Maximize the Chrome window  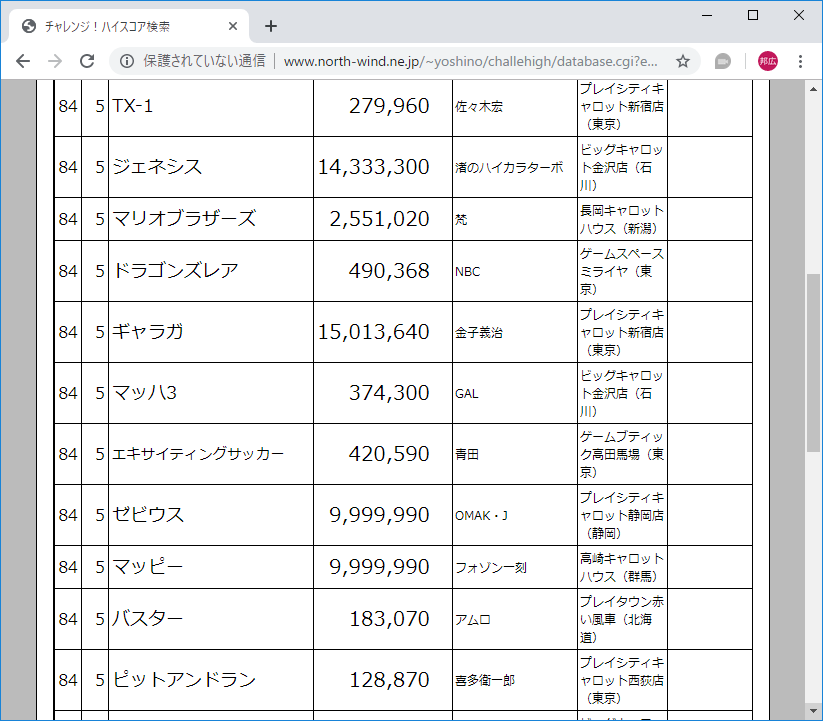(753, 15)
